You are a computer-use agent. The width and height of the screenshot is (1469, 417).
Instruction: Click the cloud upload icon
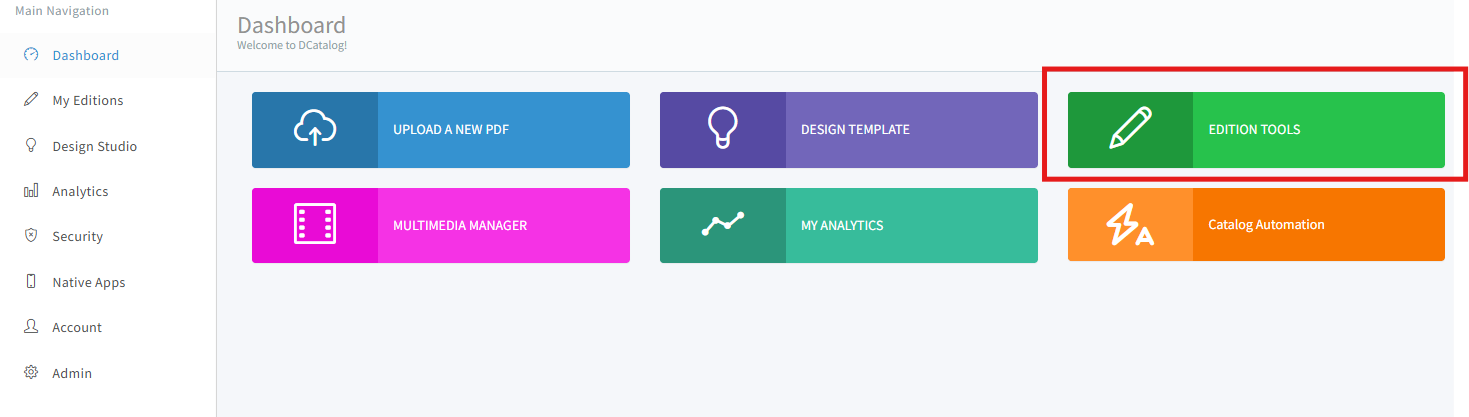click(315, 130)
